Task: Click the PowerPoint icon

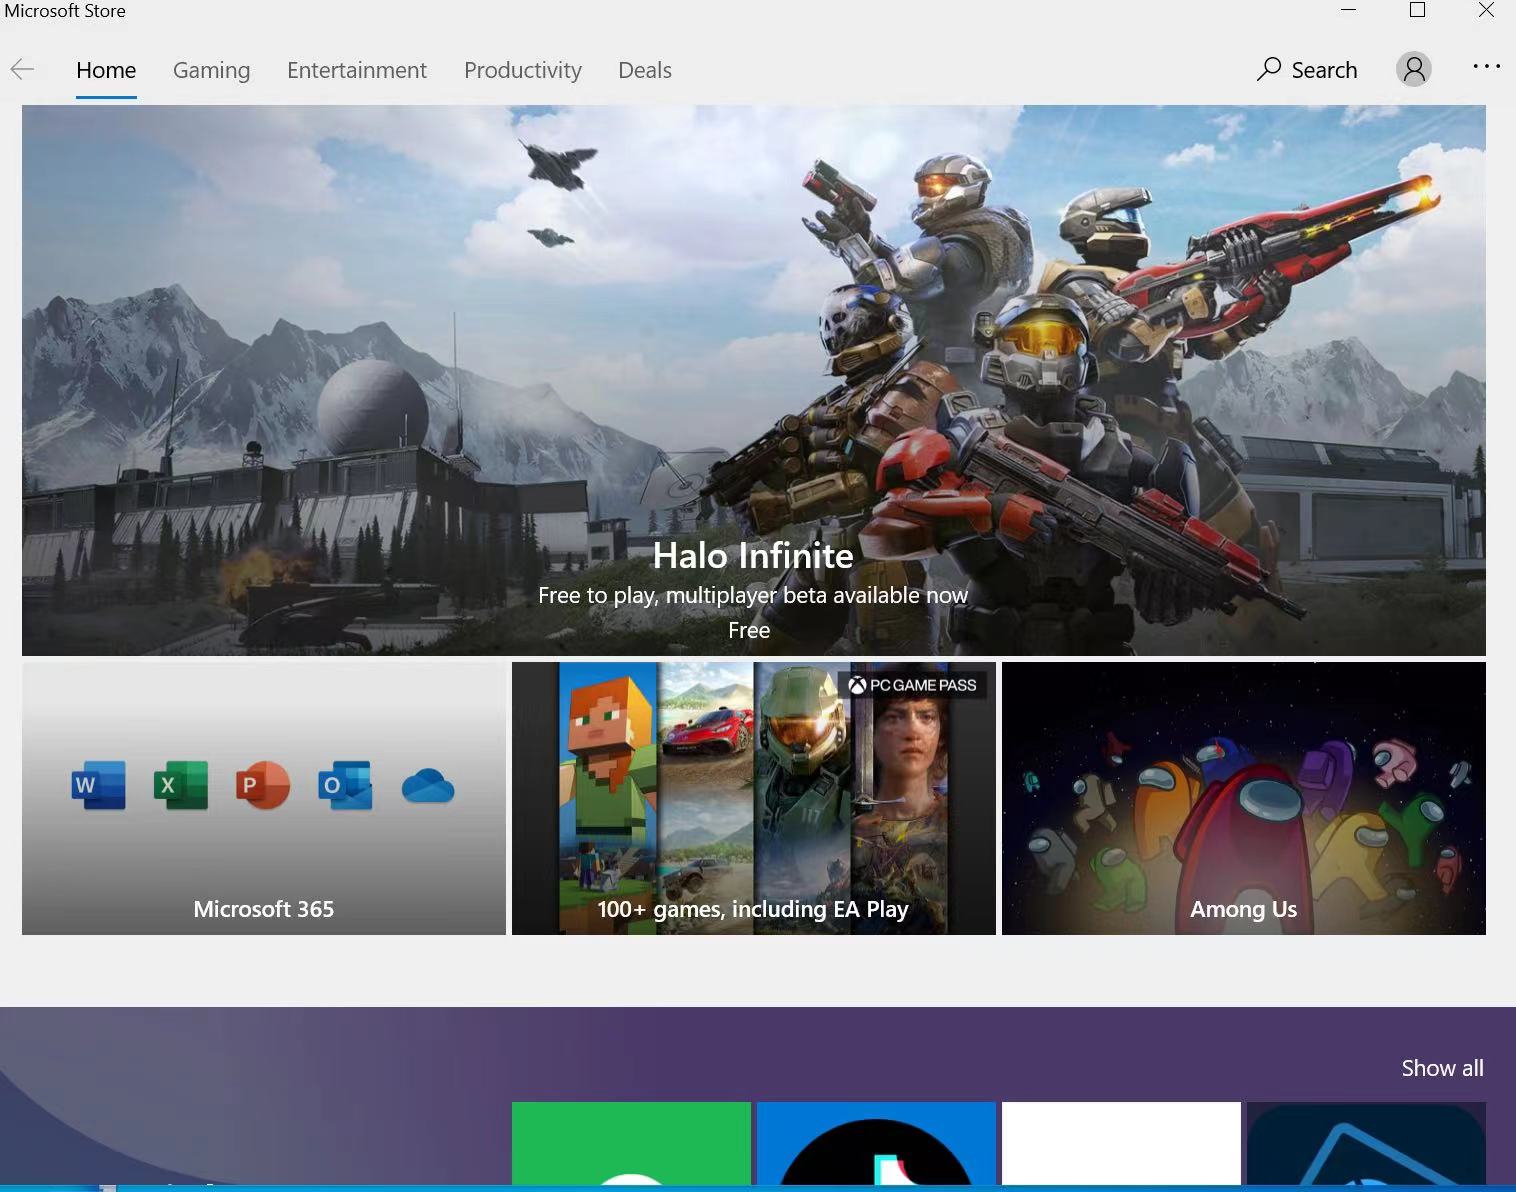Action: (263, 786)
